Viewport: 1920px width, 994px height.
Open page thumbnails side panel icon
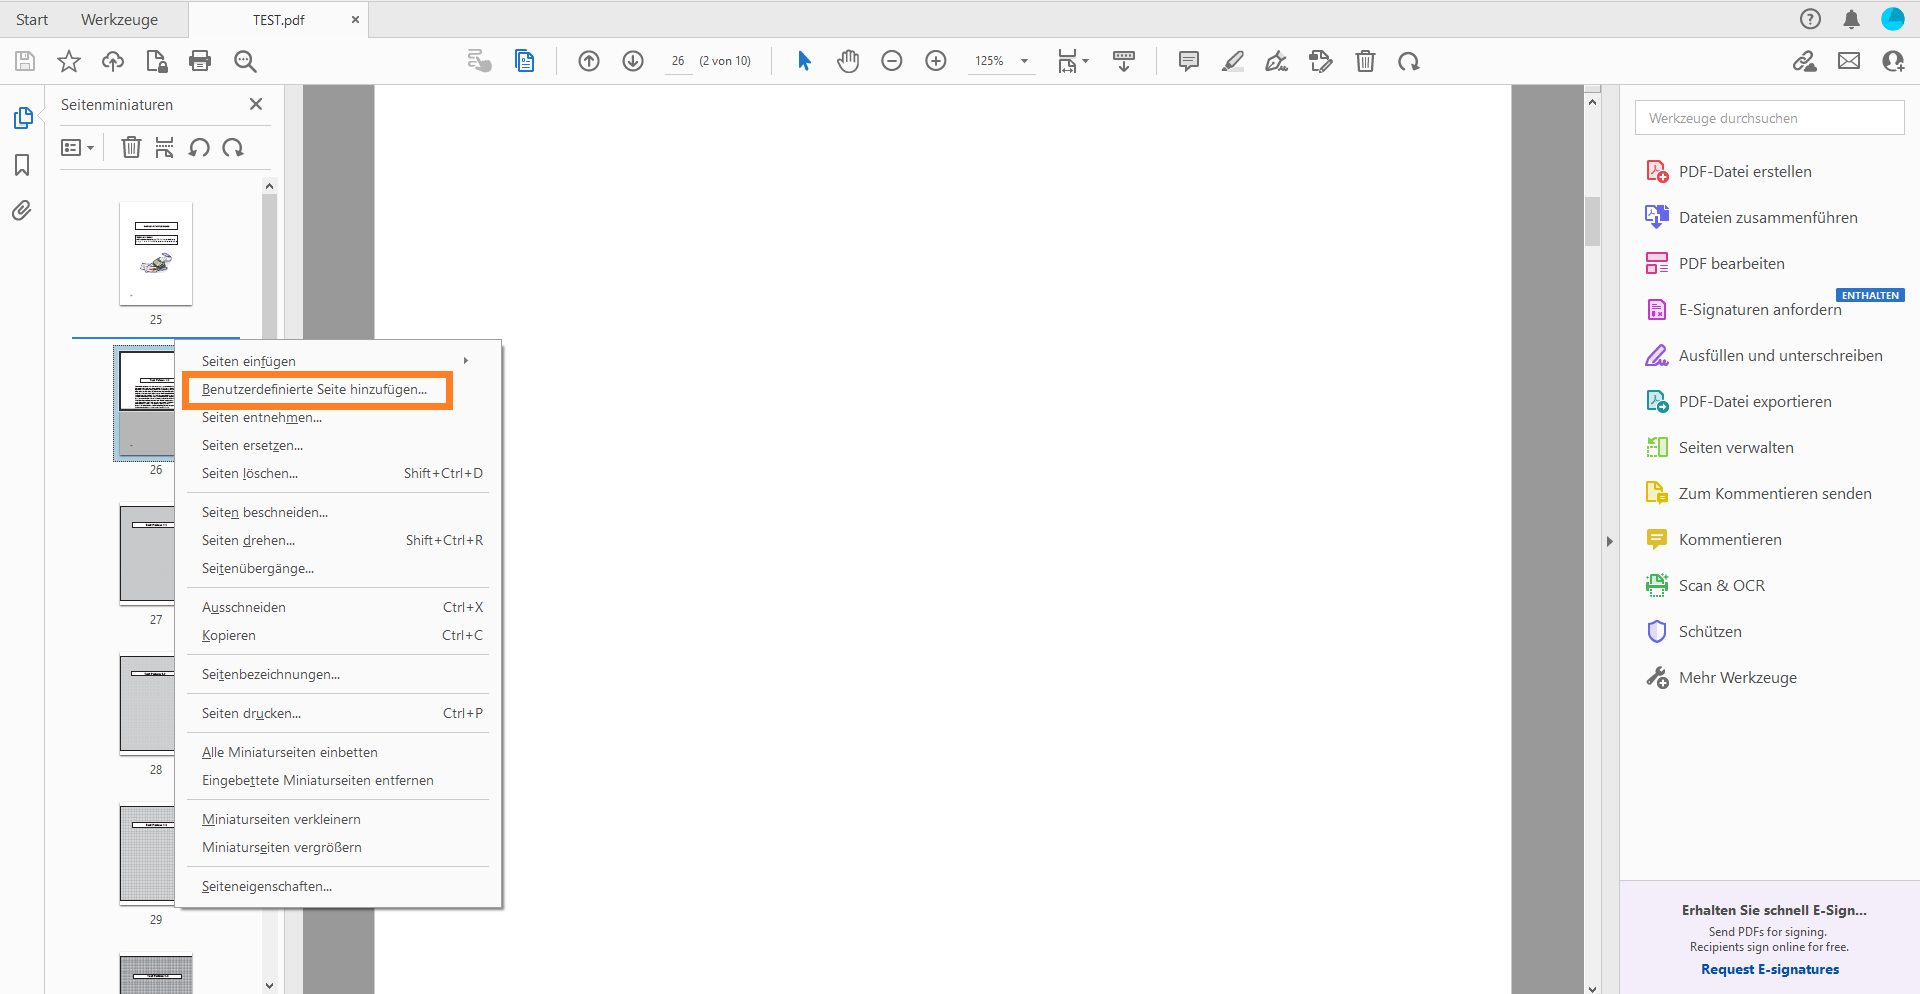22,118
